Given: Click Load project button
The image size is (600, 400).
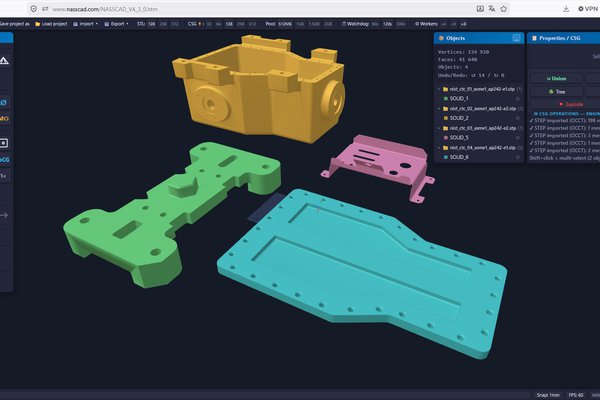Looking at the screenshot, I should [51, 24].
